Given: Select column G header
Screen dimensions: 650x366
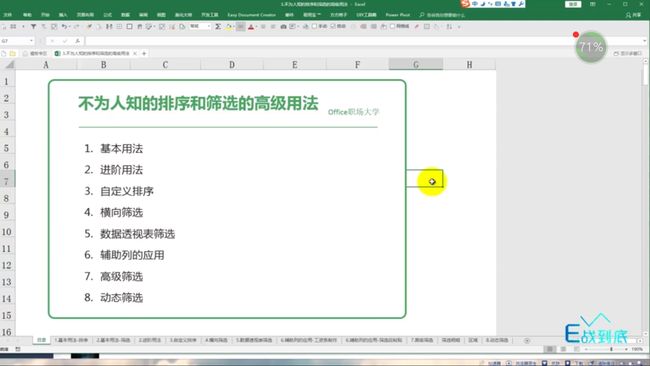Looking at the screenshot, I should 416,65.
